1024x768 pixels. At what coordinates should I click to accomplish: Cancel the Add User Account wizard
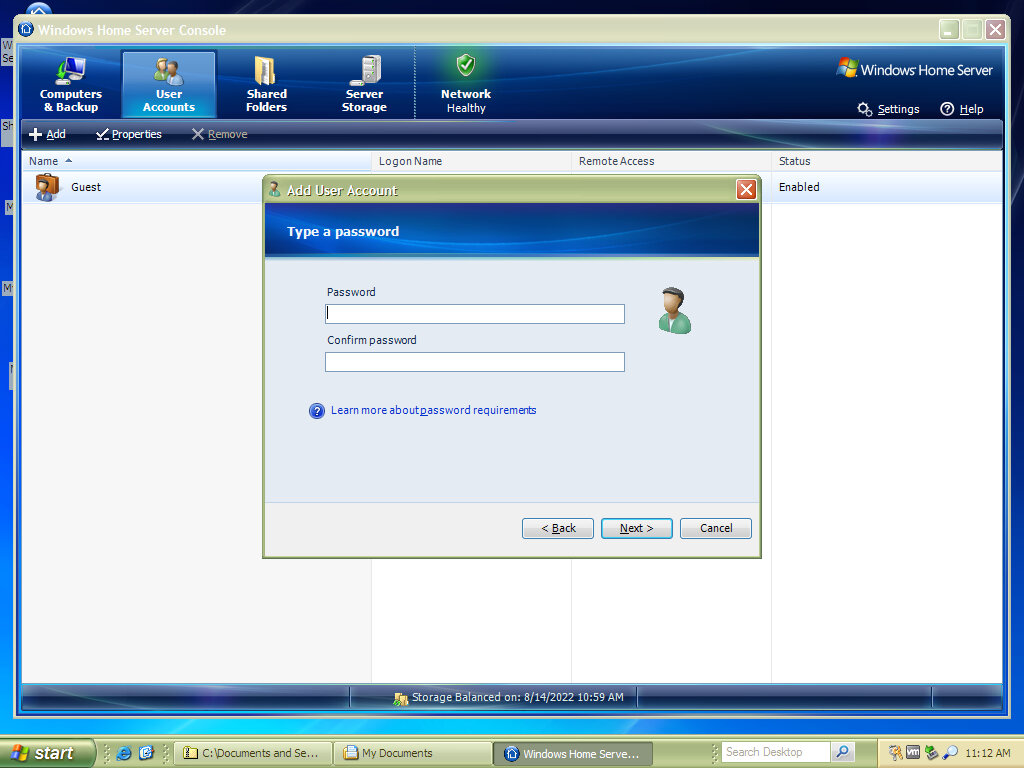click(716, 528)
